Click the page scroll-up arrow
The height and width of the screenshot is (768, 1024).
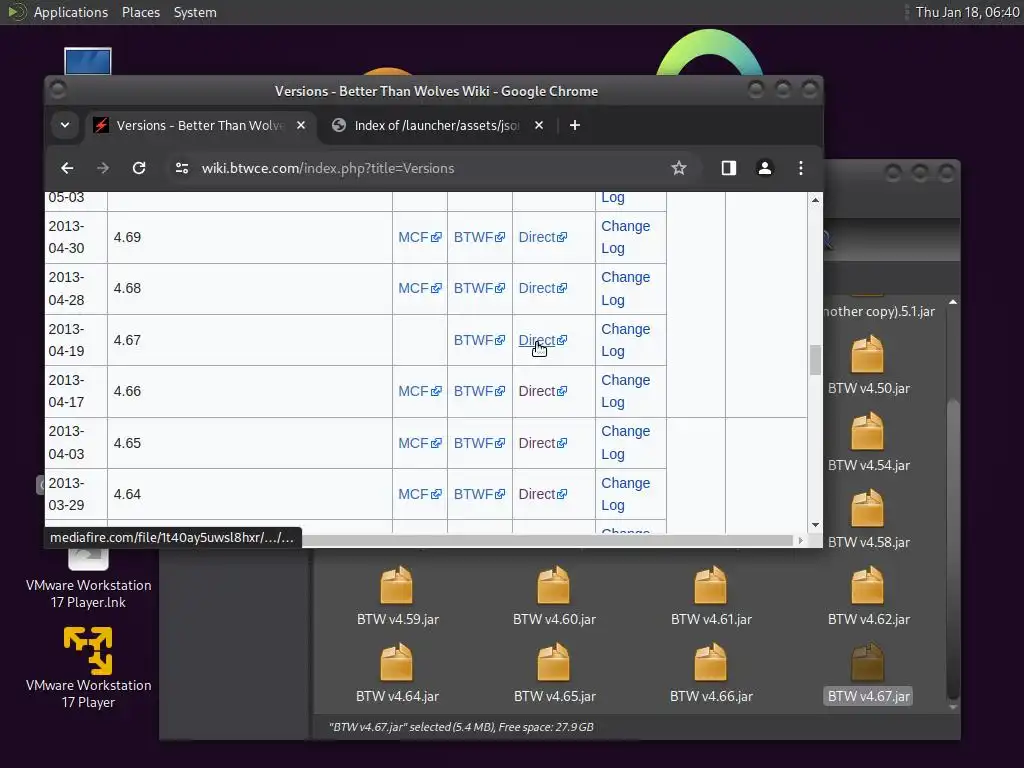tap(815, 200)
